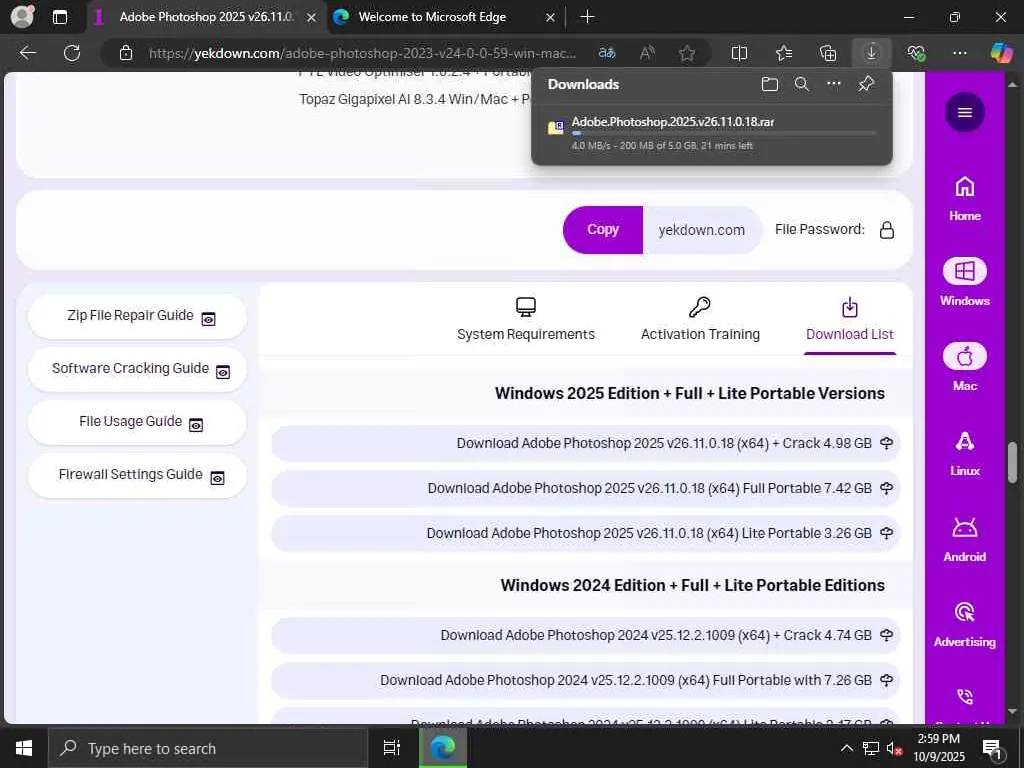Switch to Activation Training tab
Viewport: 1024px width, 768px height.
click(700, 319)
